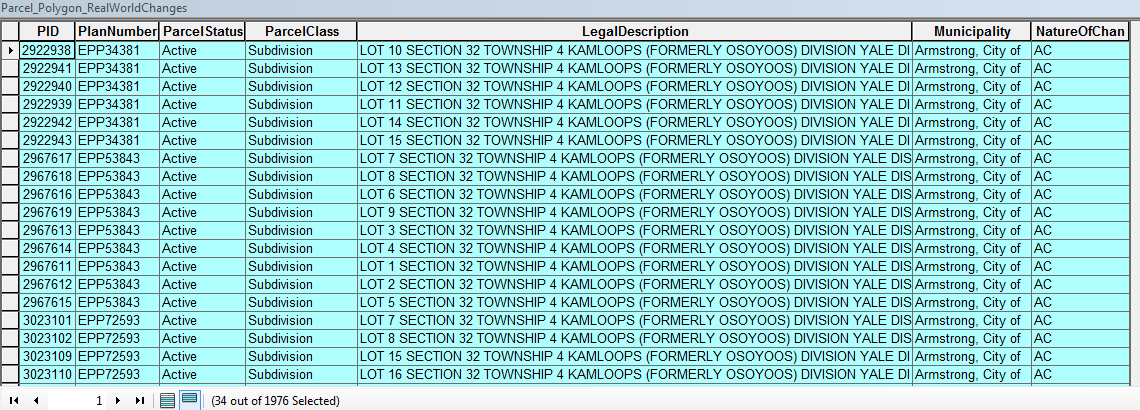The image size is (1140, 410).
Task: Click the ParcelClass column header
Action: [x=301, y=31]
